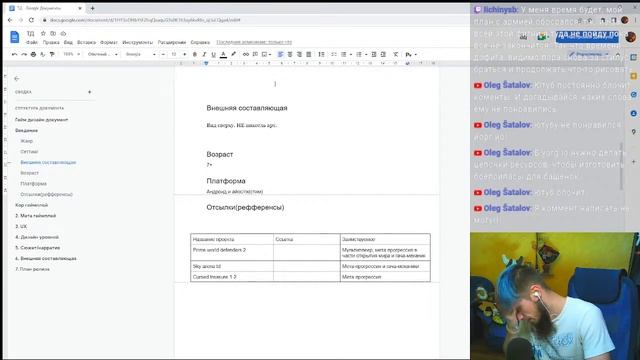Open the bulleted list style arrow
Screen dimensions: 640x360
pyautogui.click(x=351, y=55)
